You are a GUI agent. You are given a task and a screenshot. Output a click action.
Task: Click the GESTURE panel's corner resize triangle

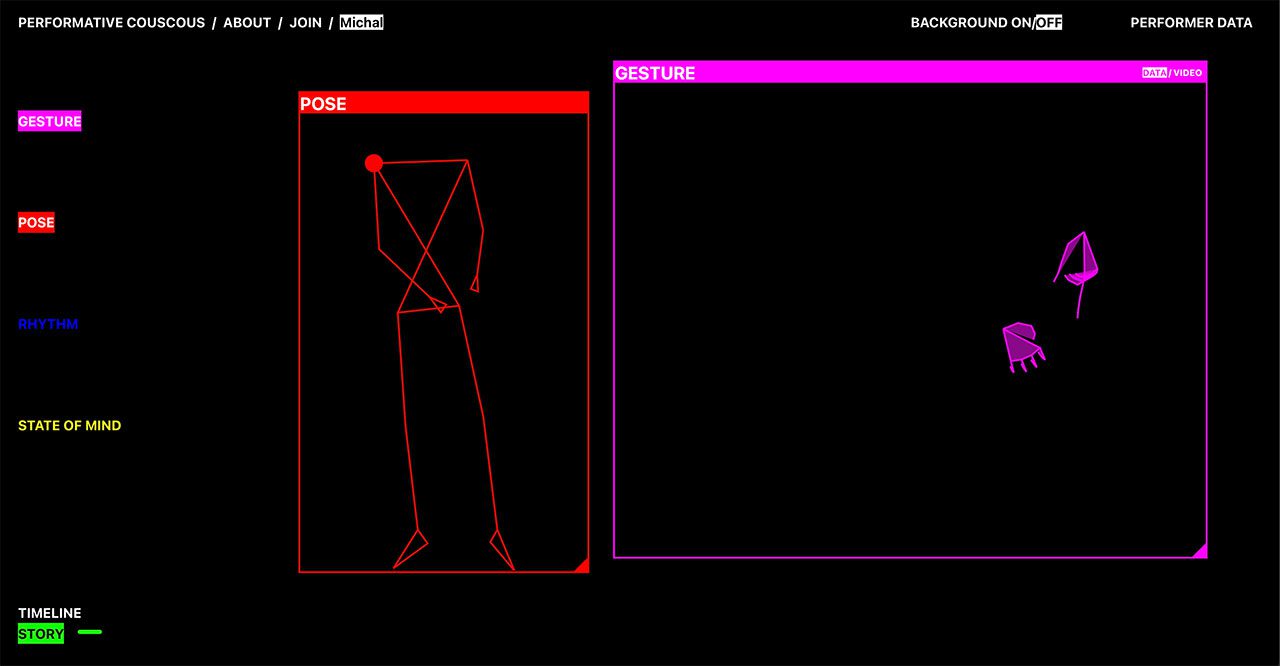click(x=1200, y=551)
